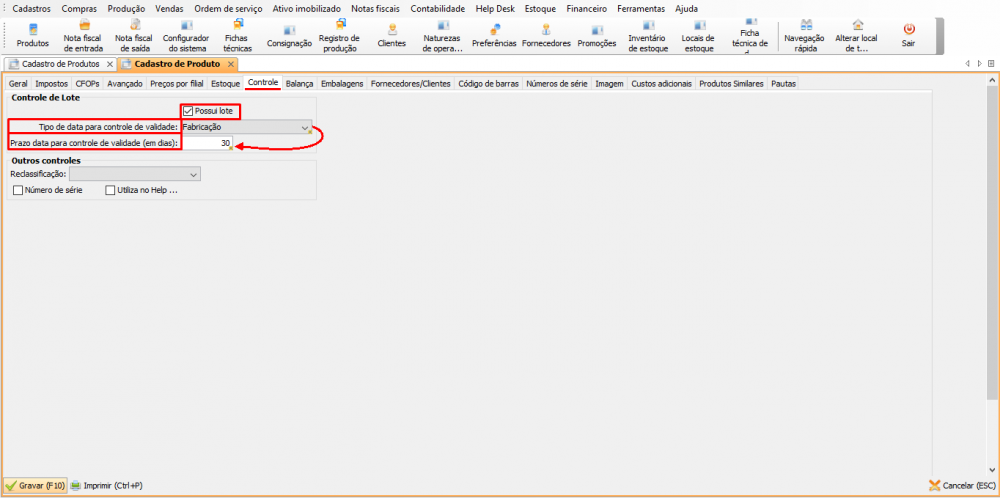Image resolution: width=1000 pixels, height=498 pixels.
Task: Expand the Fabricação date type dropdown
Action: click(x=305, y=128)
